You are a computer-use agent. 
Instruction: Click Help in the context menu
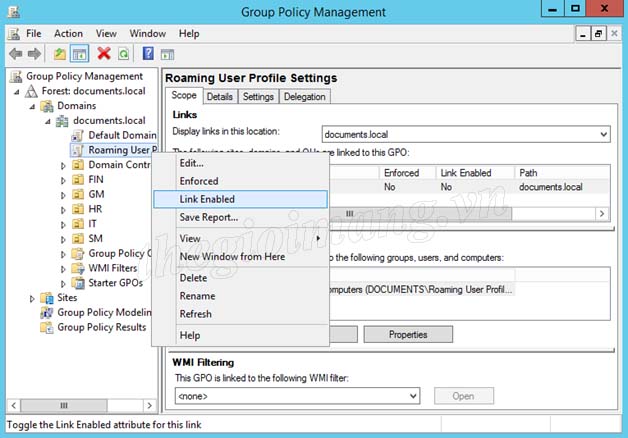[240, 336]
